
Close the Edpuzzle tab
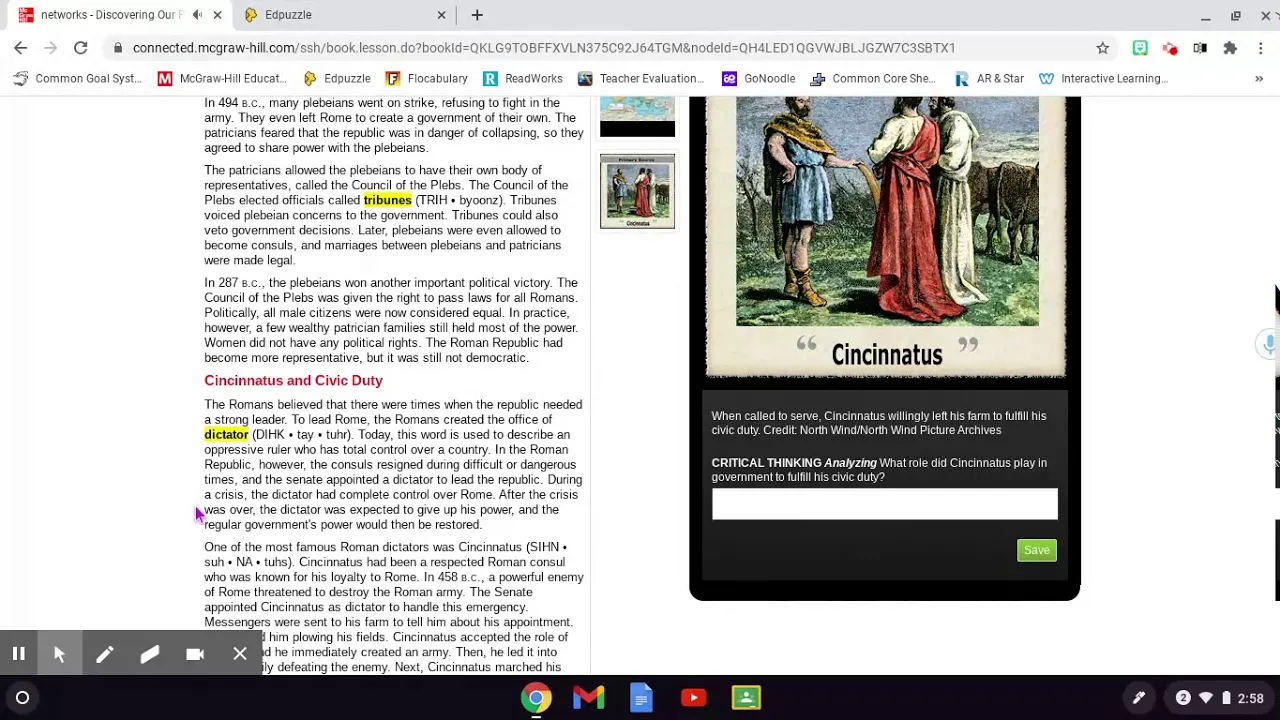441,15
